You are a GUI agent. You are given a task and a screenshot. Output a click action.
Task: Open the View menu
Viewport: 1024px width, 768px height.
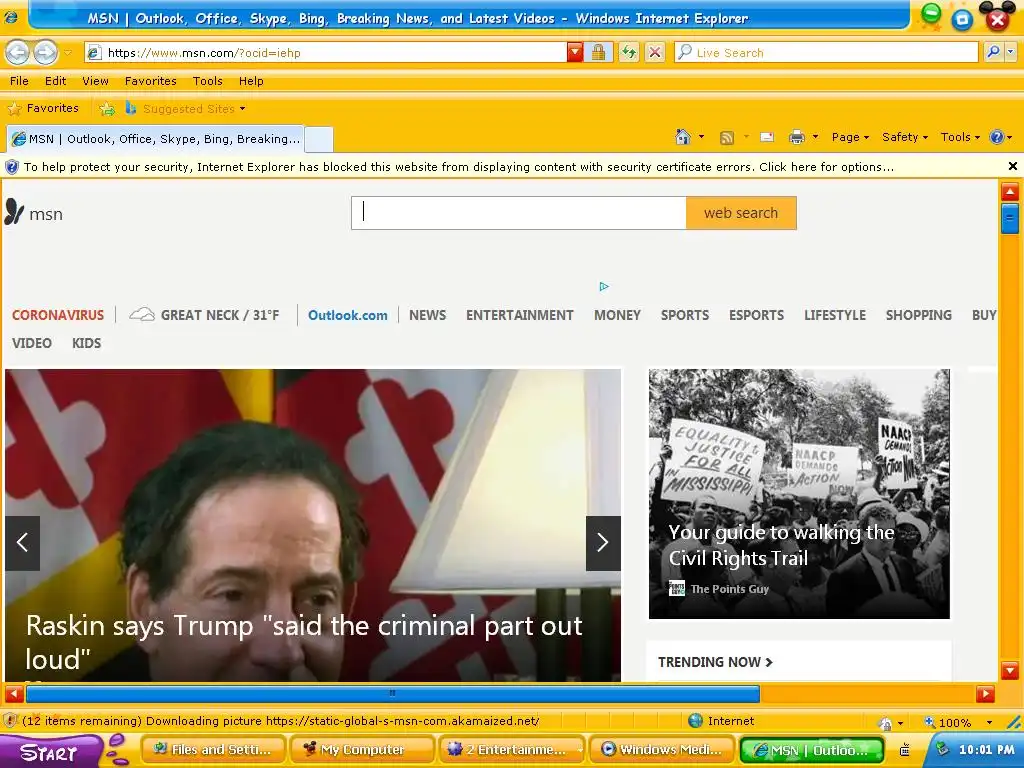click(x=95, y=81)
